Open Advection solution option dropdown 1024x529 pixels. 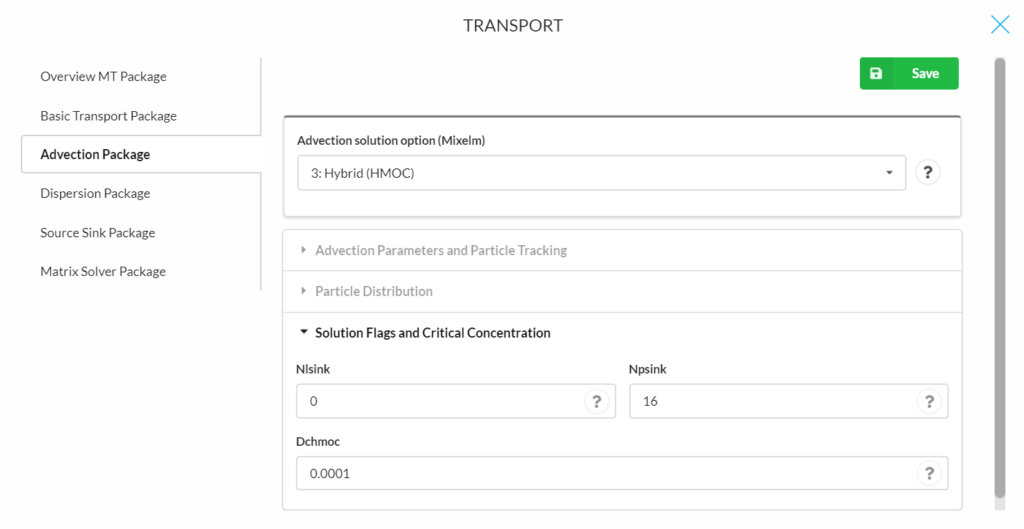pos(601,172)
